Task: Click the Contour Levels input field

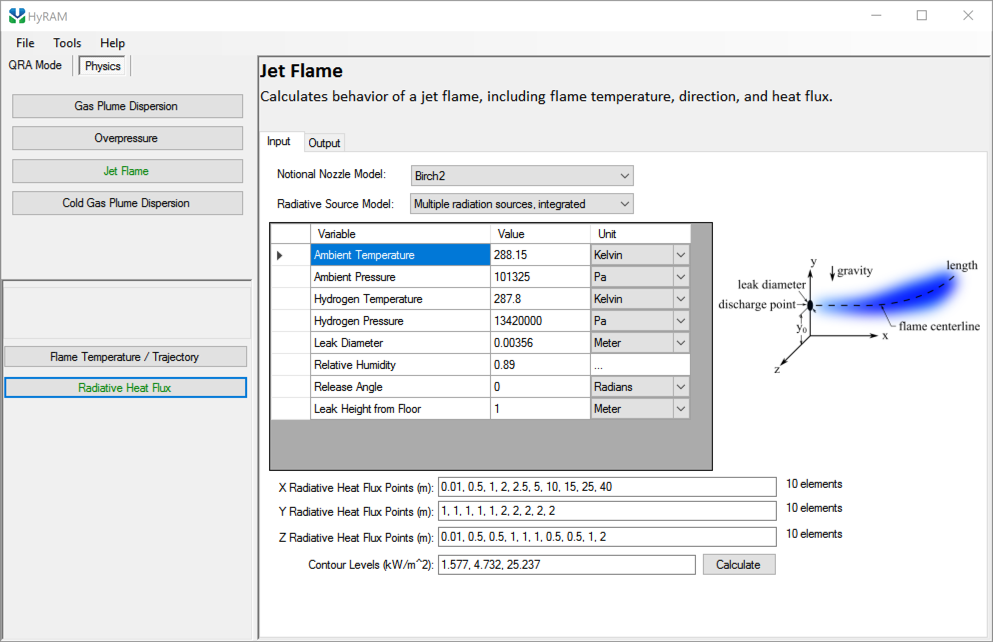Action: point(566,565)
